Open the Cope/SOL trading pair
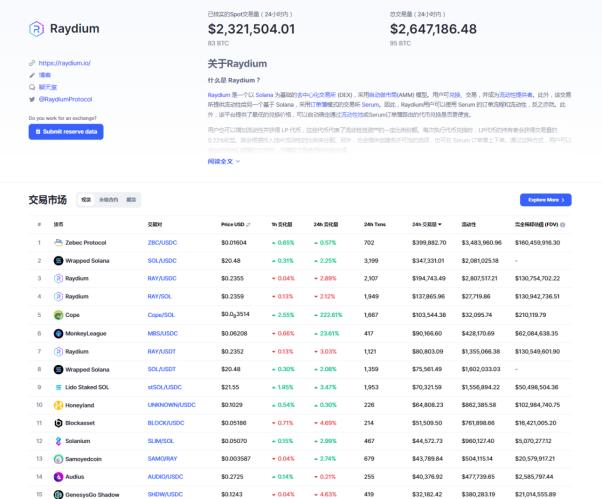 [x=161, y=315]
